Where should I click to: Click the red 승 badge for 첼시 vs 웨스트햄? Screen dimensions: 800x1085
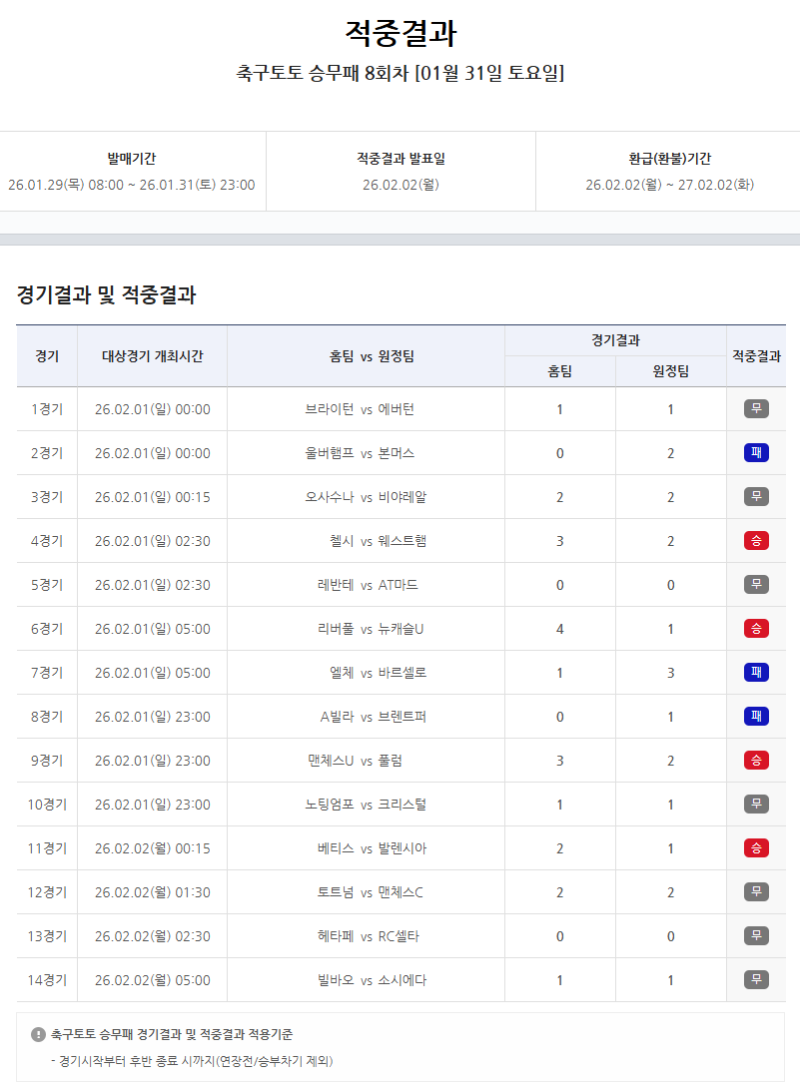(756, 541)
